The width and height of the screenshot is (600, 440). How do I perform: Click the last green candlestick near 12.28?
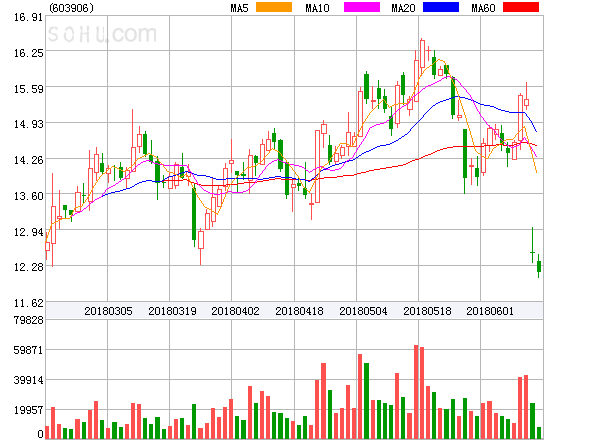[x=539, y=266]
